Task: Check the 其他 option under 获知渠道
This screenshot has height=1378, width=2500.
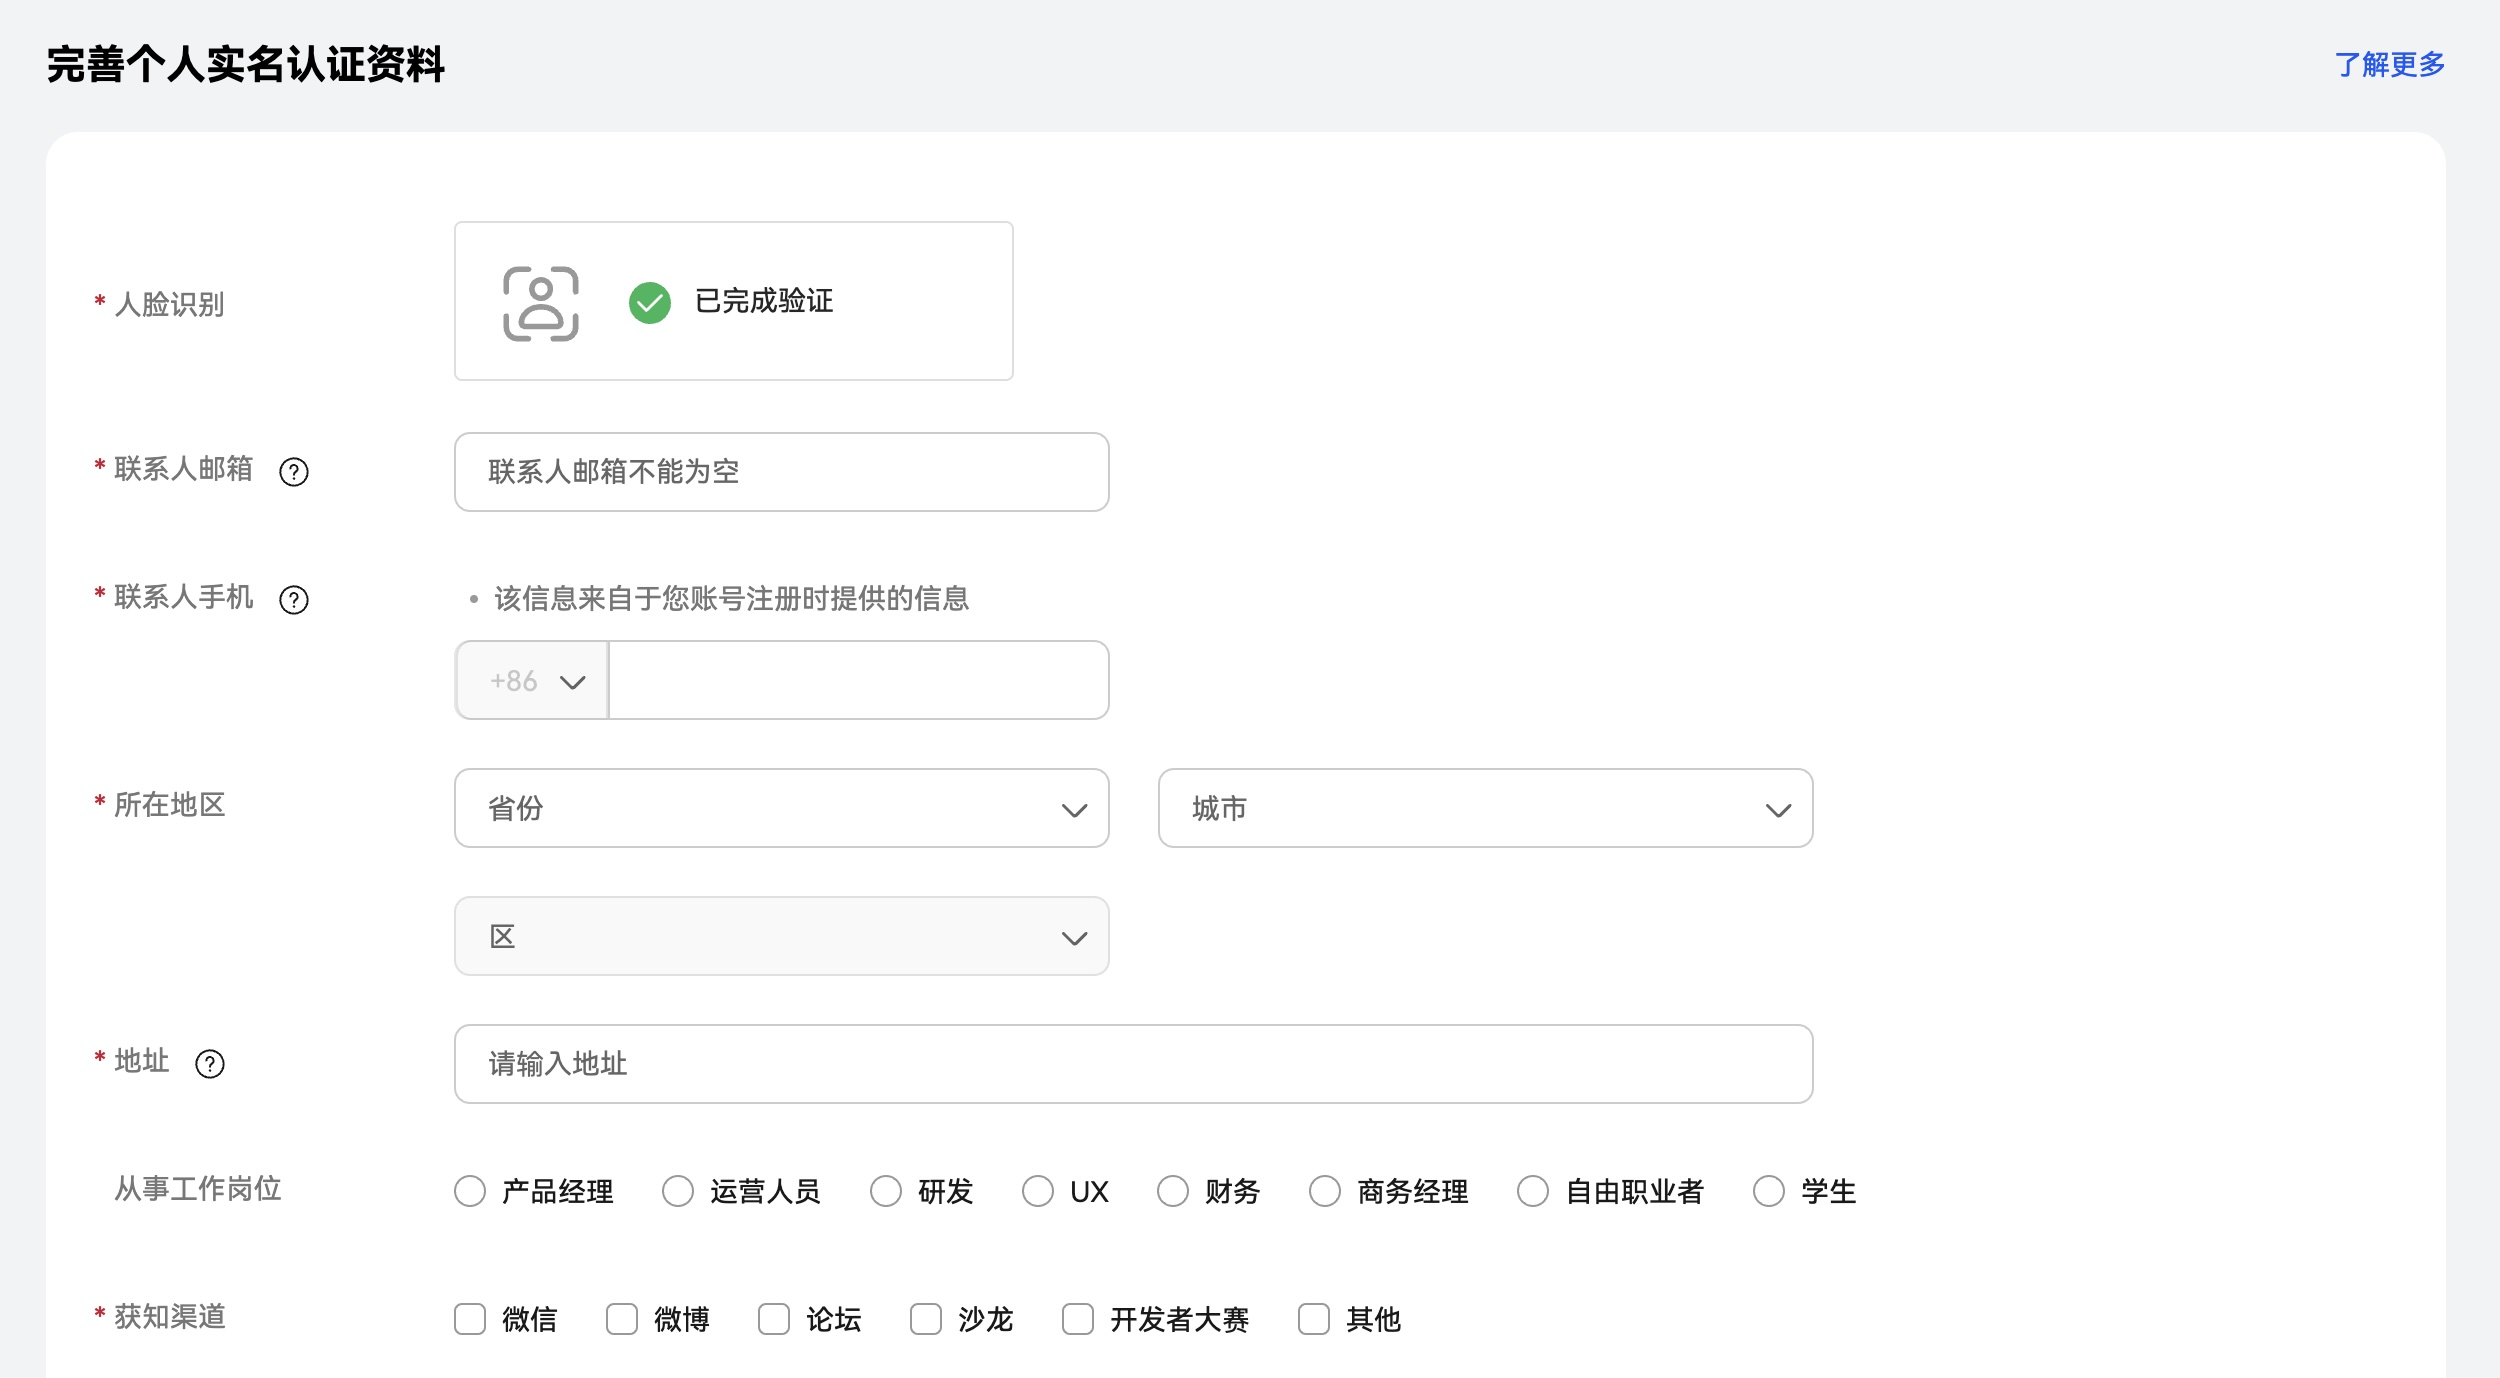Action: [x=1313, y=1320]
